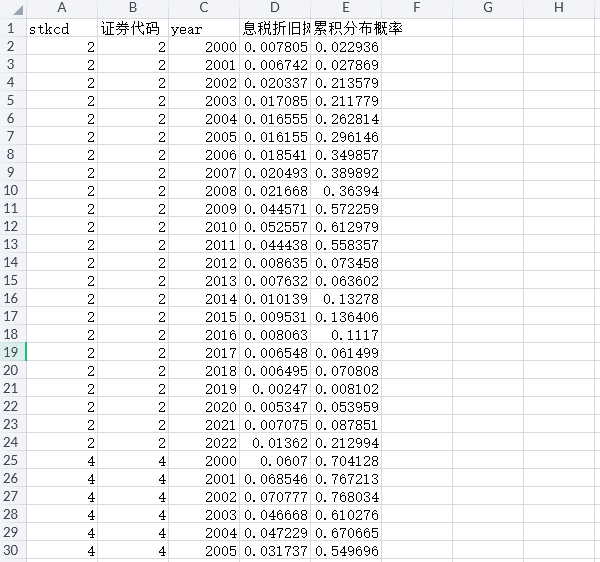Click cell with value 0.213579

pos(346,83)
